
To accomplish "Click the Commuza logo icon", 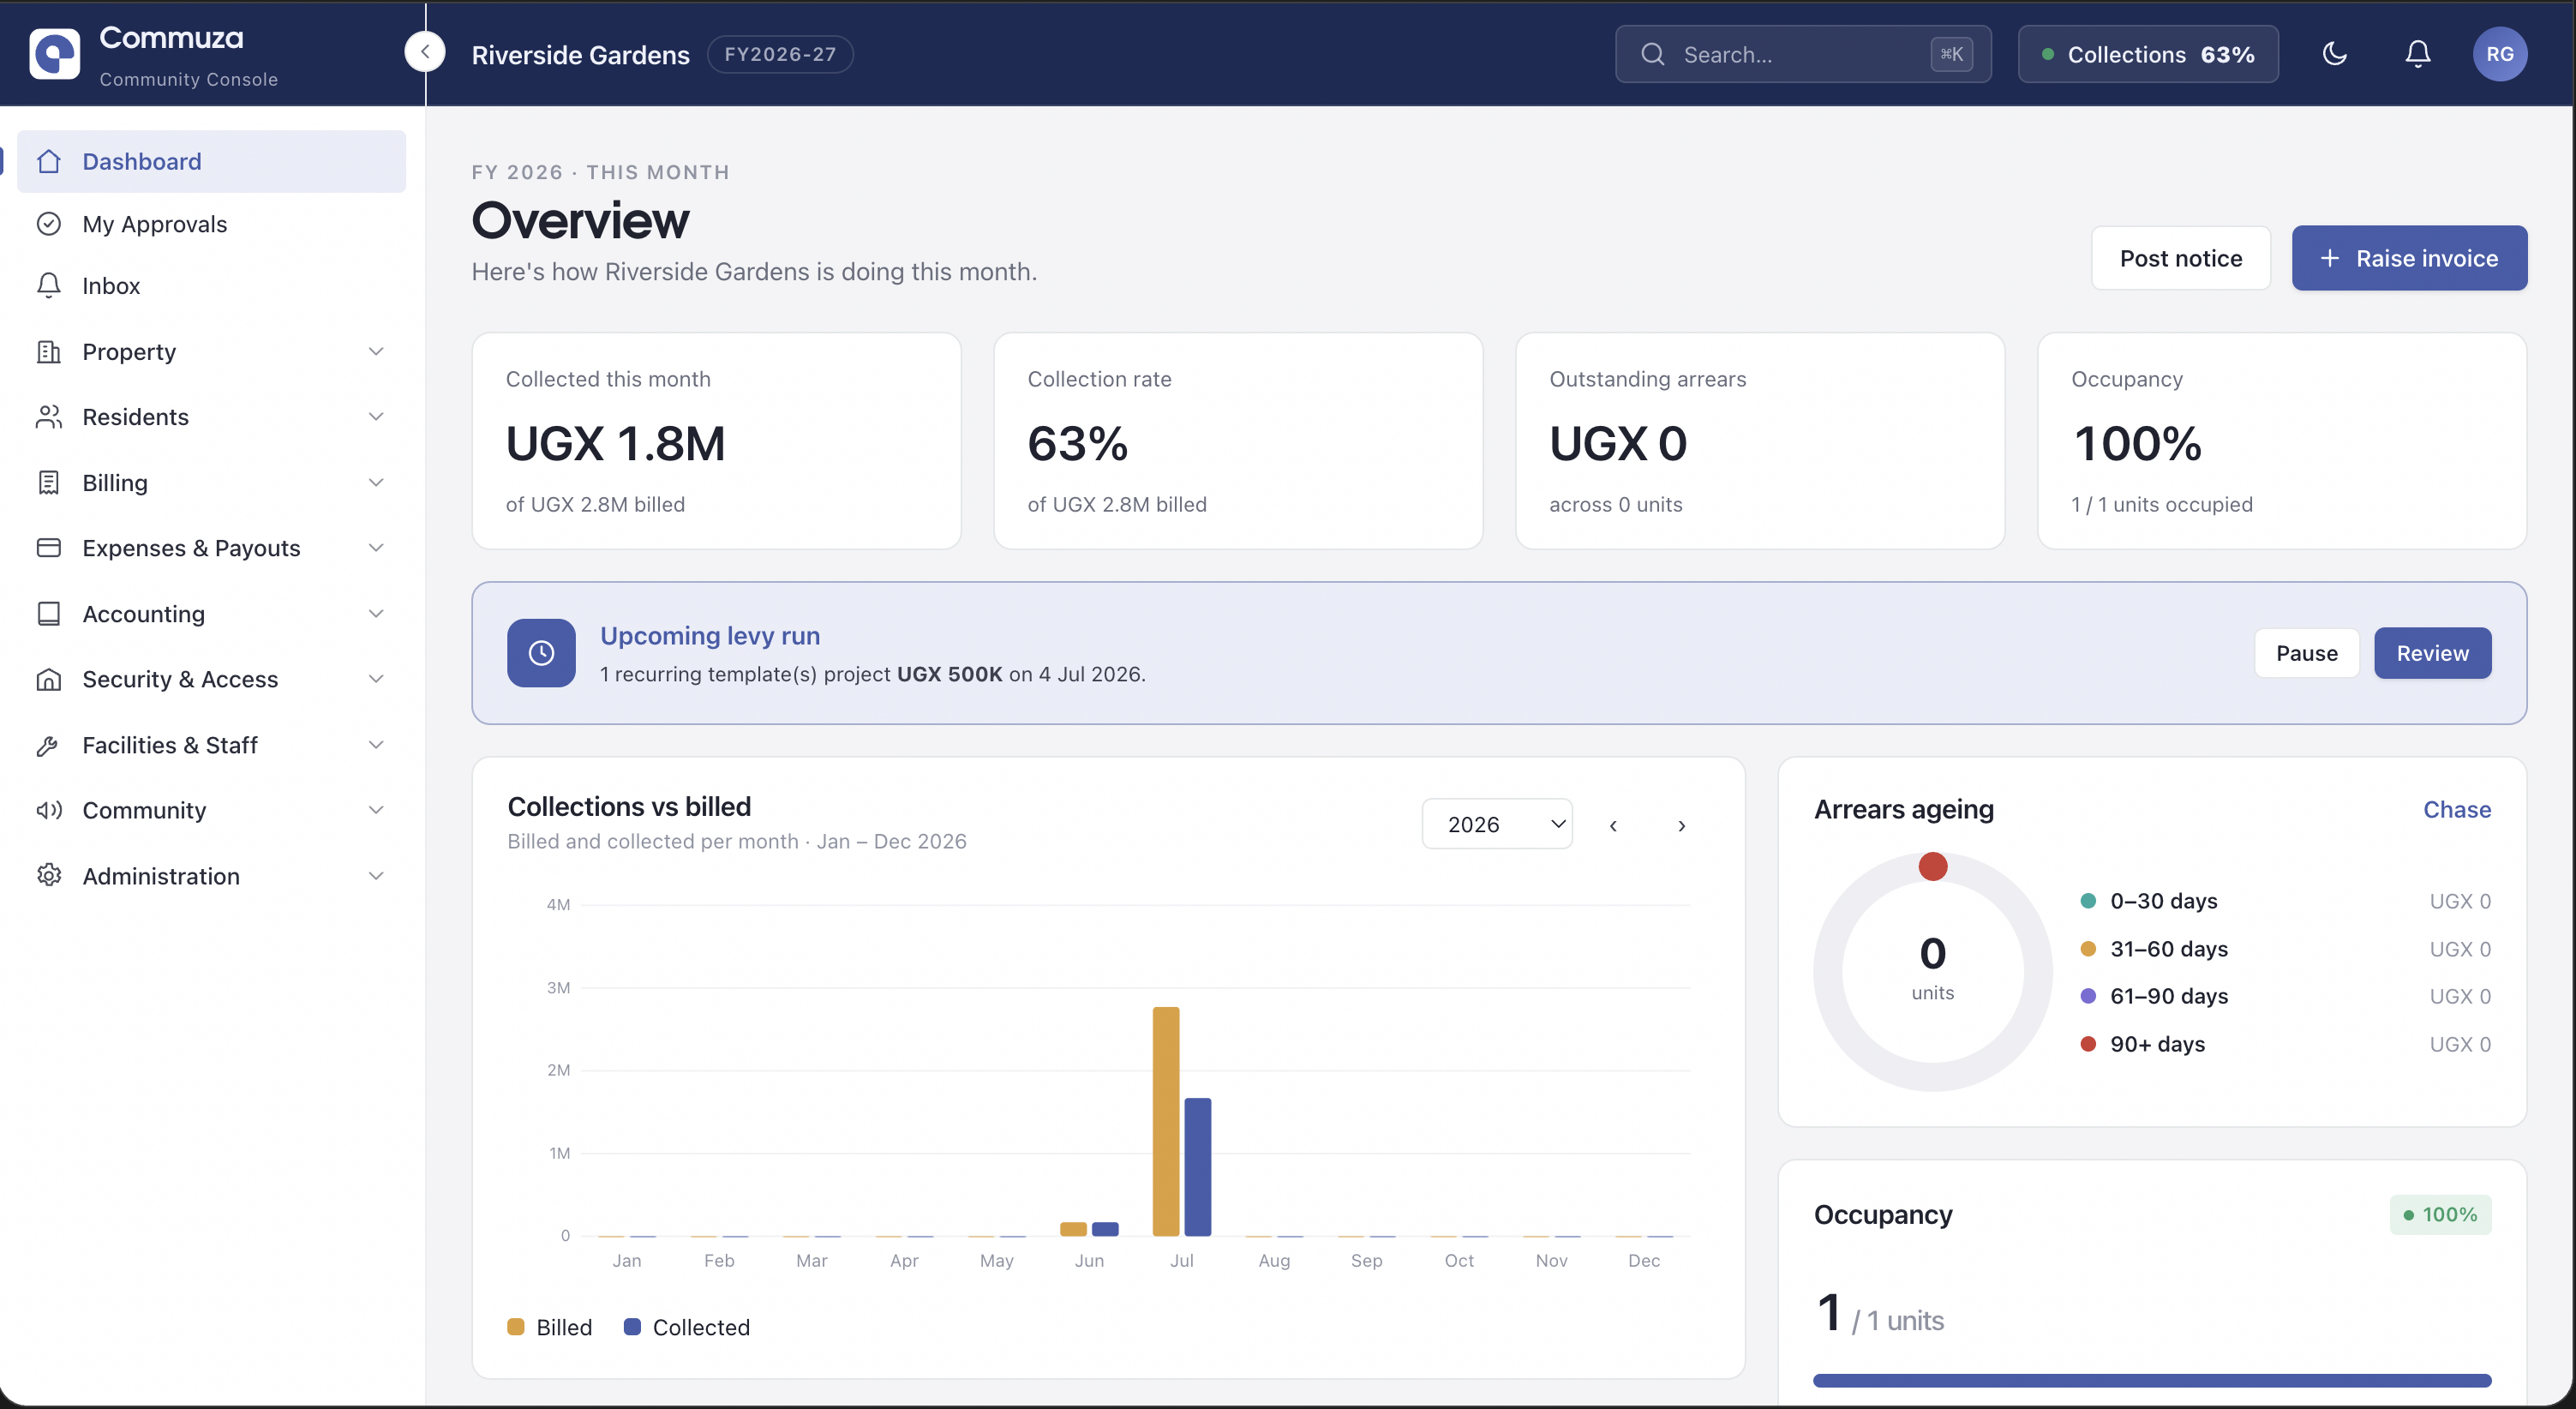I will pyautogui.click(x=54, y=54).
